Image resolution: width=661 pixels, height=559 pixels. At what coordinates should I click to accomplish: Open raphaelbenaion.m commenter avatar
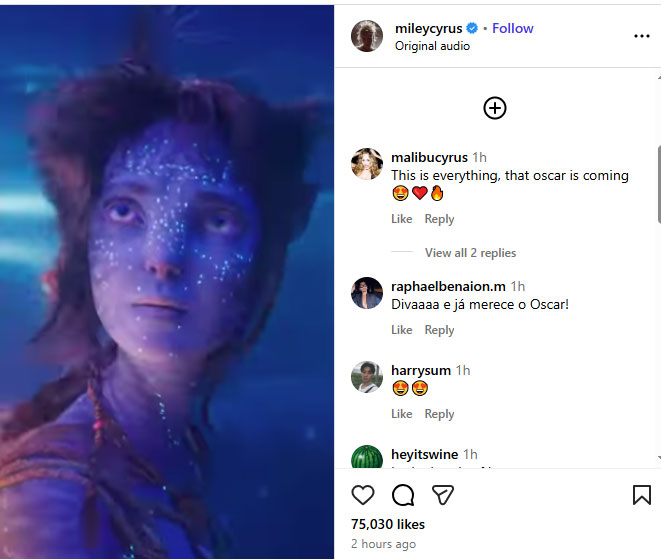pos(367,292)
